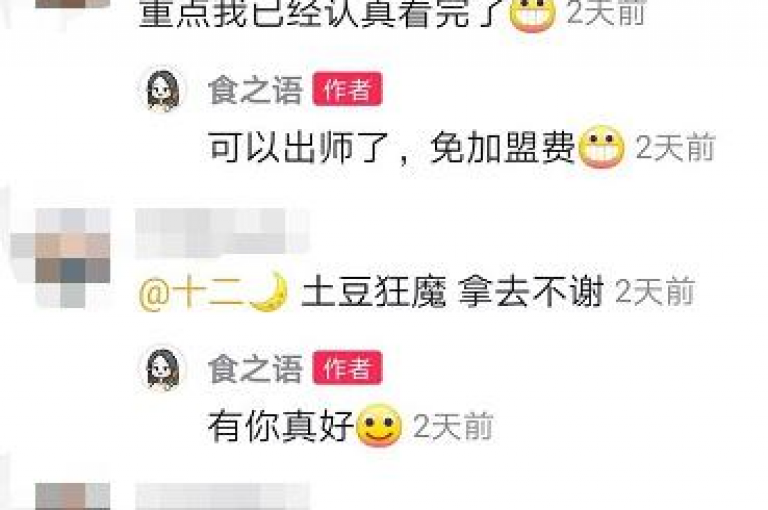The width and height of the screenshot is (768, 510).
Task: Click the 2天前 timestamp after 拿去不谢
Action: point(654,292)
